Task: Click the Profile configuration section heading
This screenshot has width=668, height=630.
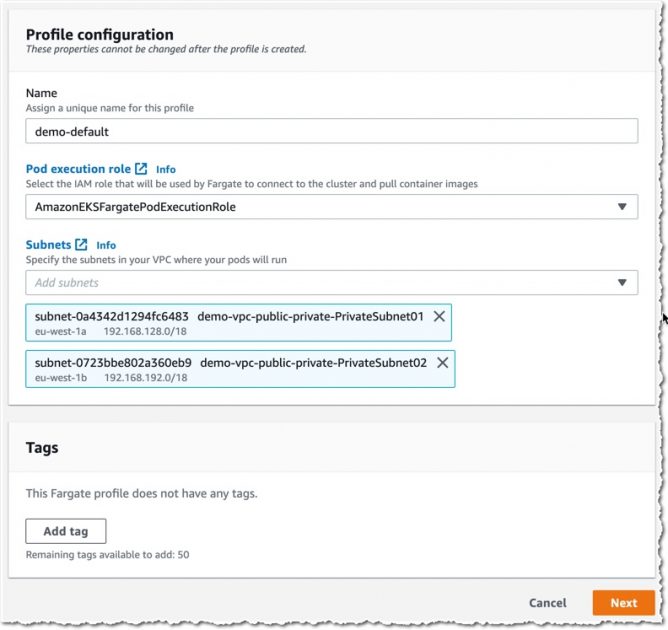Action: [x=100, y=35]
